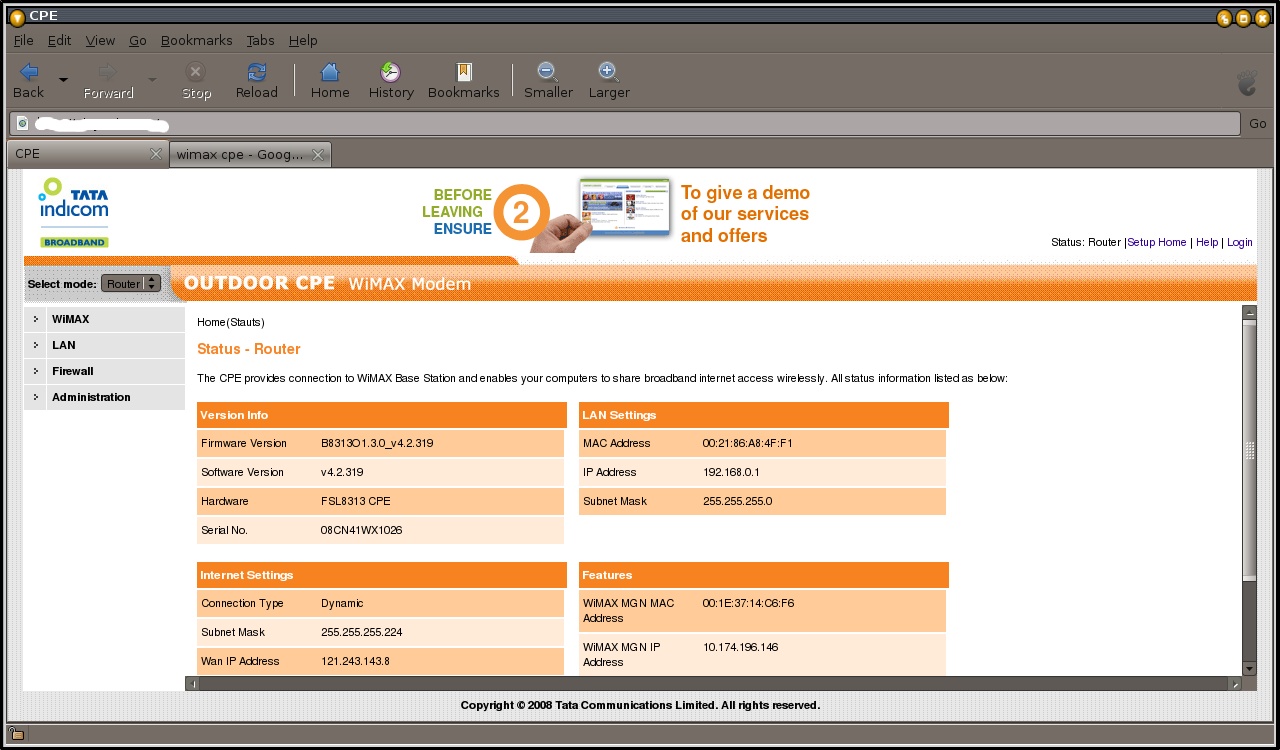The height and width of the screenshot is (750, 1280).
Task: Click the page icon in address bar
Action: pos(22,124)
